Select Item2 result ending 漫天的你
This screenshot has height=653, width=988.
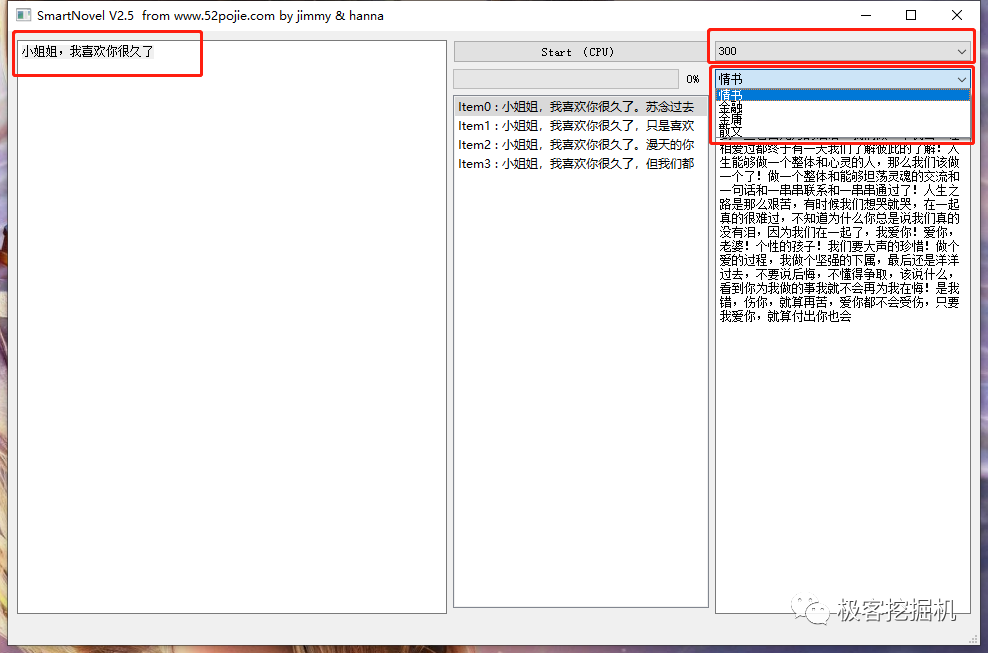point(580,144)
